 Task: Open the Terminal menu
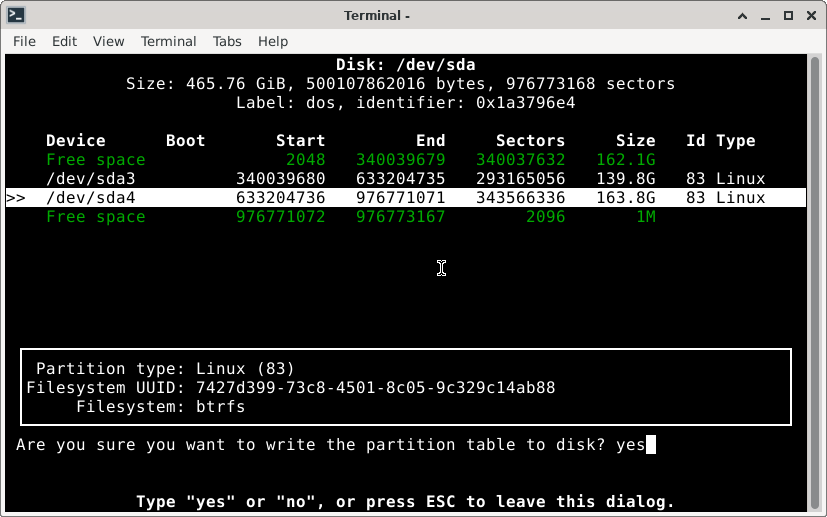coord(168,41)
